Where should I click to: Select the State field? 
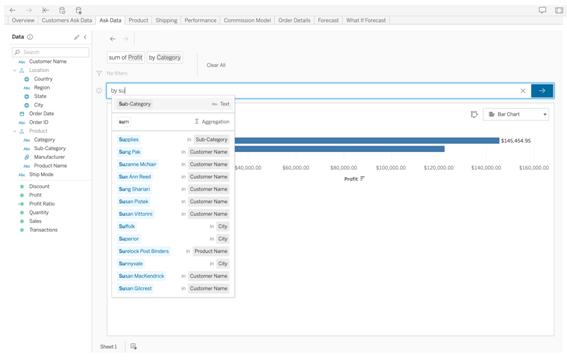coord(40,96)
